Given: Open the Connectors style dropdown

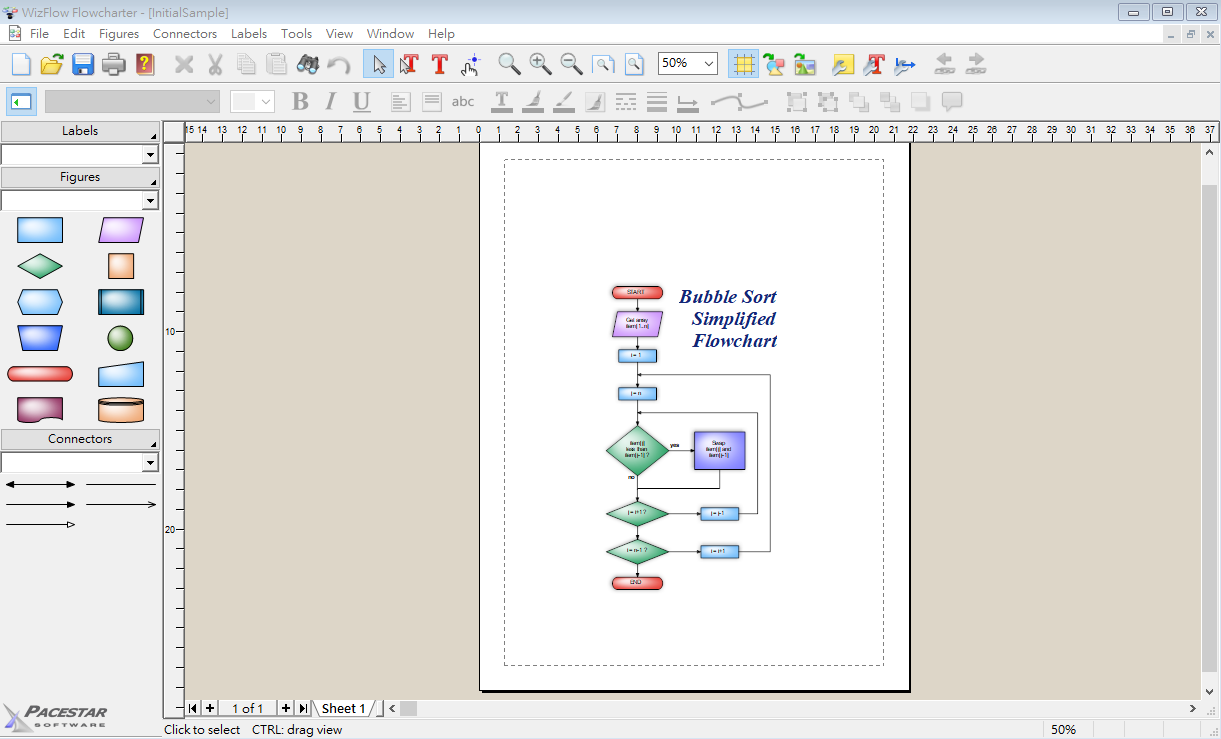Looking at the screenshot, I should (x=150, y=463).
